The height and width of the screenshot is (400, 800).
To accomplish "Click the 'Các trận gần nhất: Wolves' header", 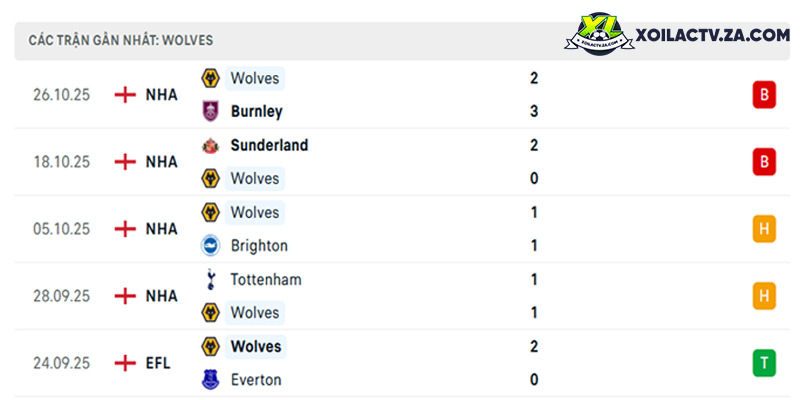I will (121, 41).
